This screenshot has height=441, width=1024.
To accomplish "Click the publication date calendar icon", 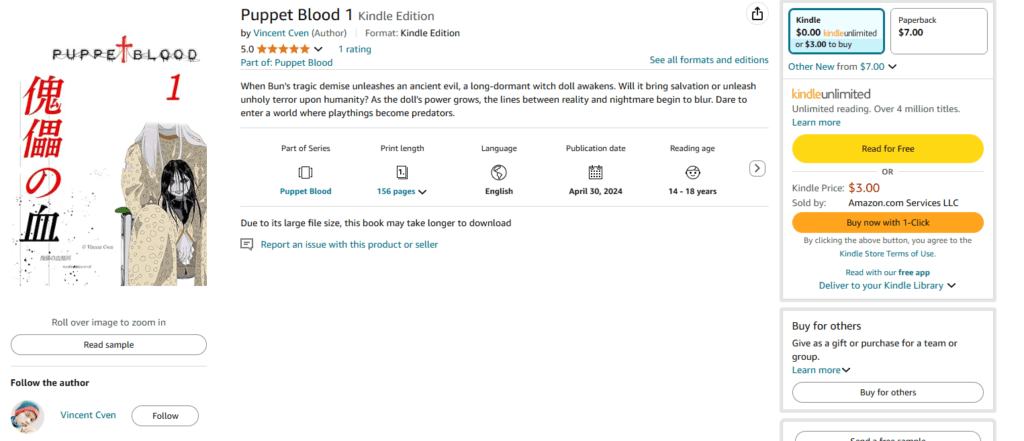I will pyautogui.click(x=596, y=172).
